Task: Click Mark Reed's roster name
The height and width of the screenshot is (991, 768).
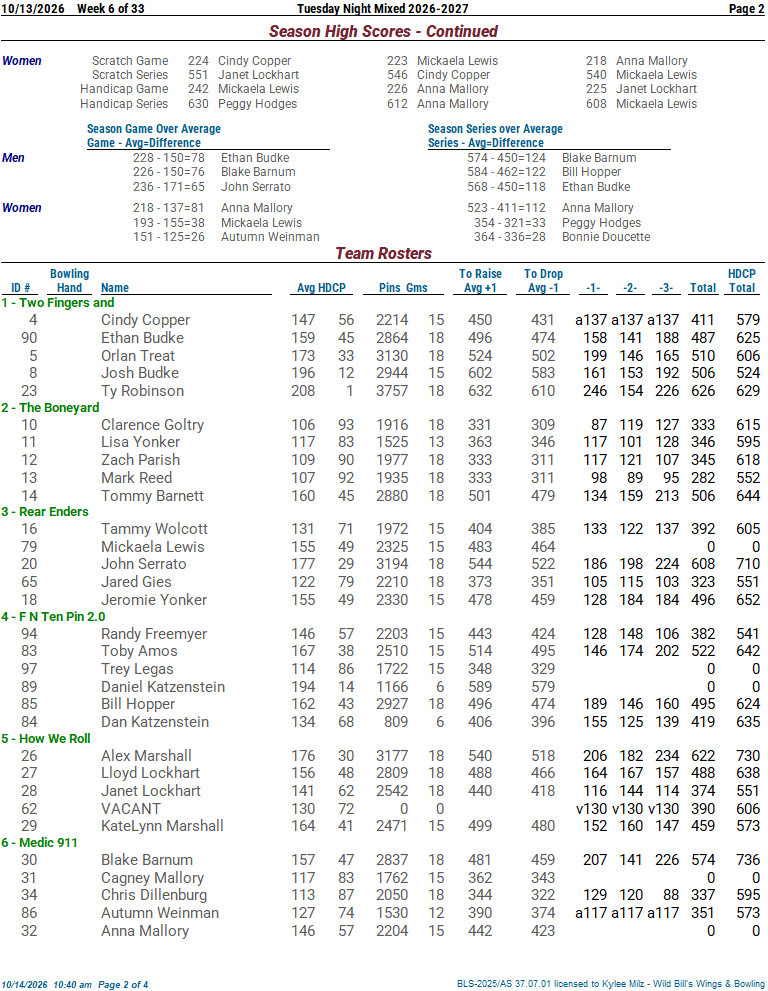Action: [x=137, y=478]
